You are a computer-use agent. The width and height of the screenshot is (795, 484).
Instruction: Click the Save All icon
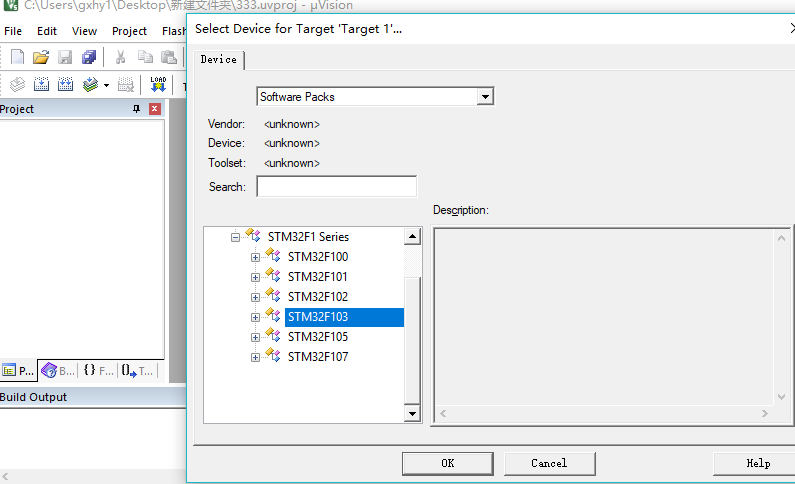tap(89, 57)
